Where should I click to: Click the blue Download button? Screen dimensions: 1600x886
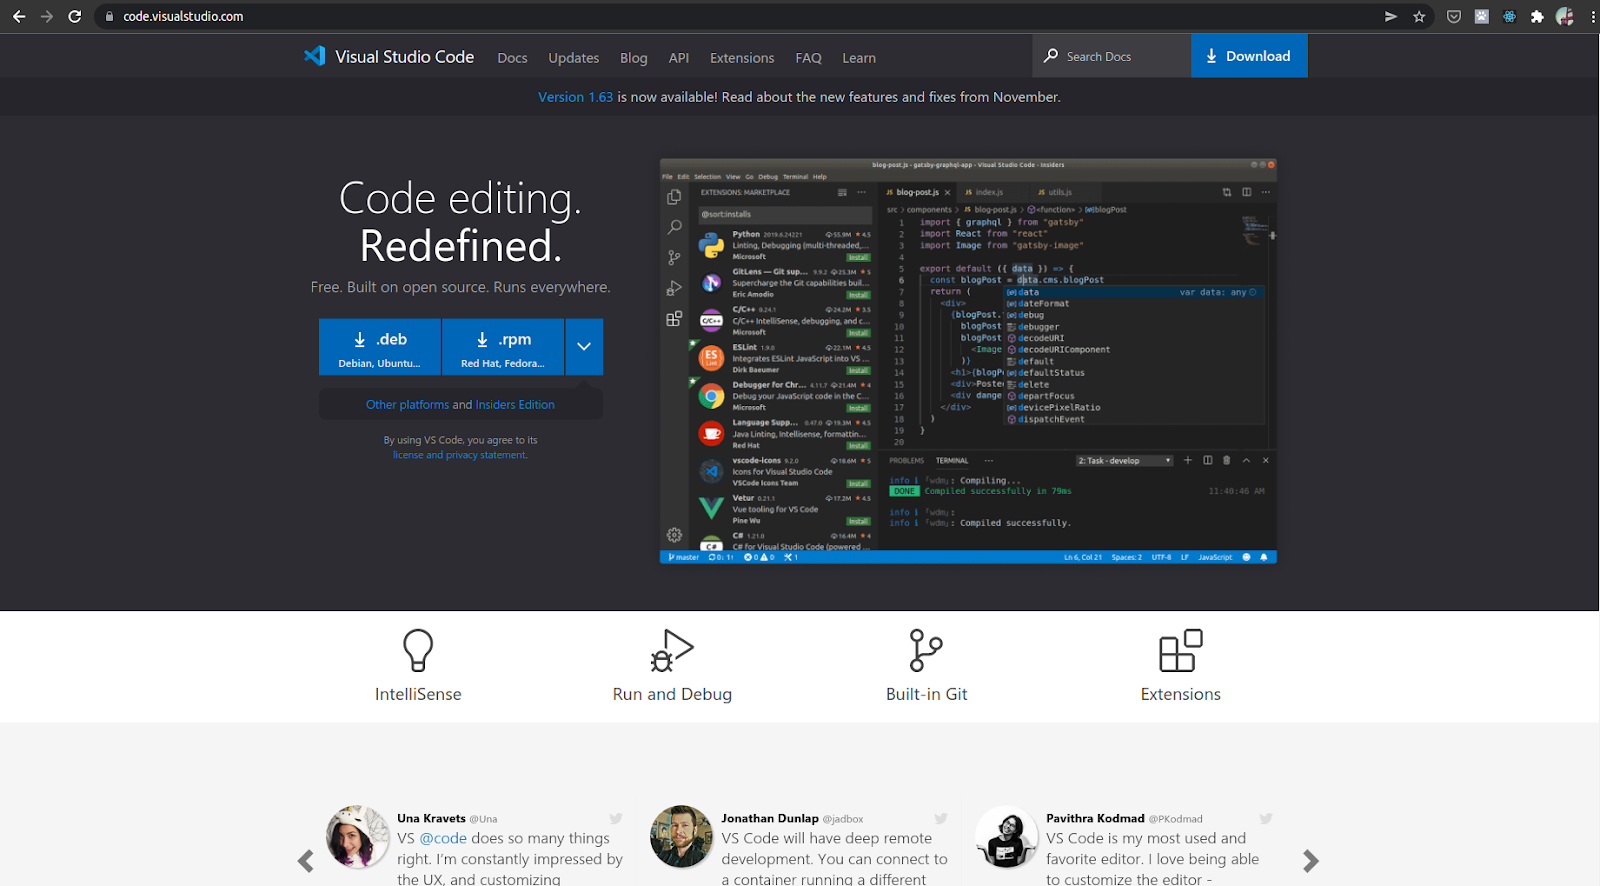point(1249,56)
